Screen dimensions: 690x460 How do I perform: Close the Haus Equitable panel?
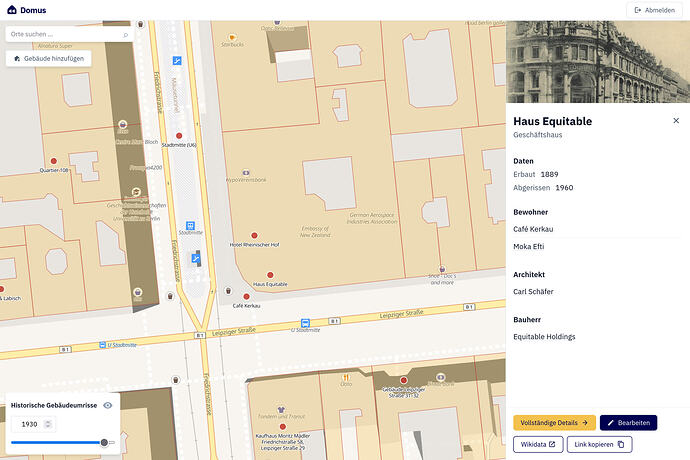pos(676,121)
